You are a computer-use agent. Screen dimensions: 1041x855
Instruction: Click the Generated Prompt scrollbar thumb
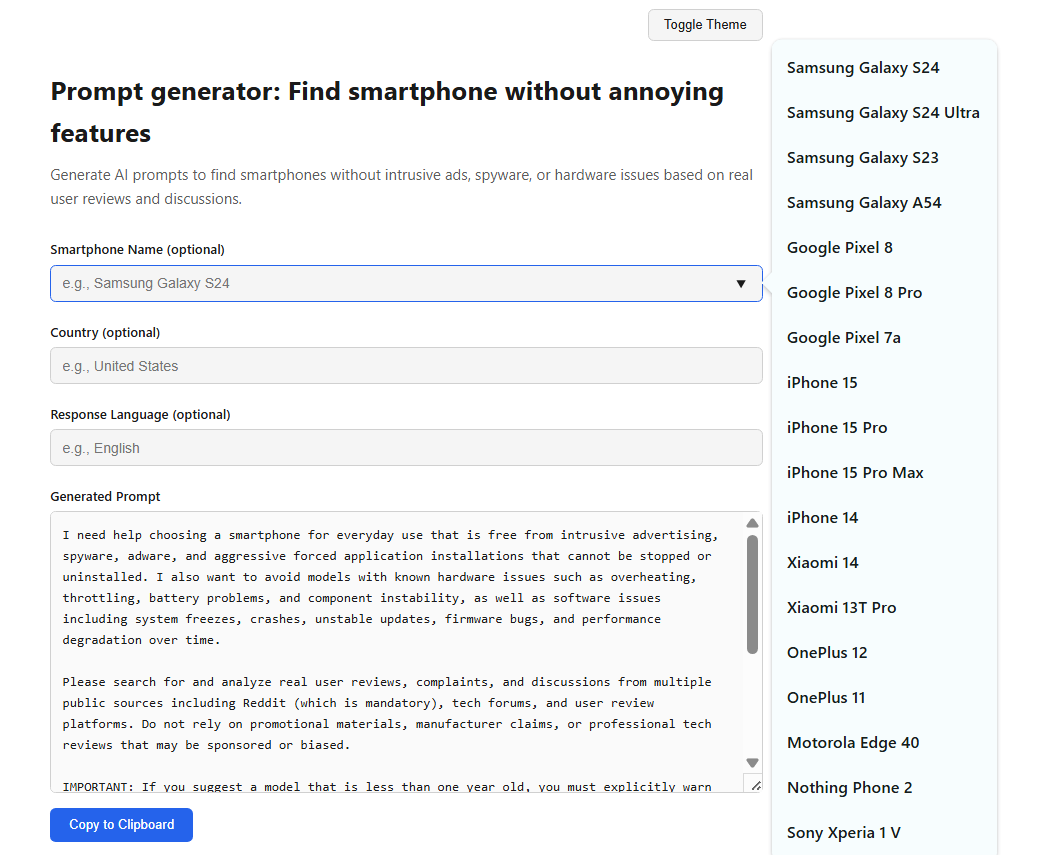tap(752, 594)
